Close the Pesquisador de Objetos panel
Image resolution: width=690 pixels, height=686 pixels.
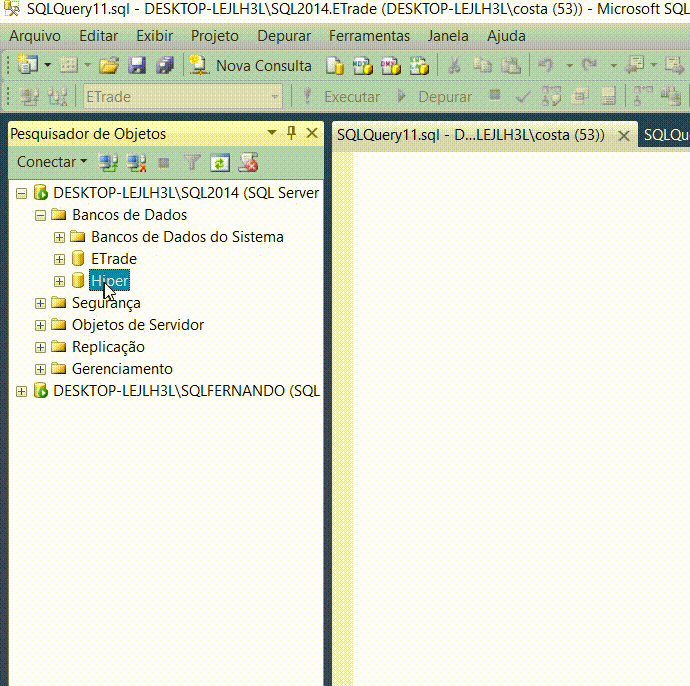point(312,132)
